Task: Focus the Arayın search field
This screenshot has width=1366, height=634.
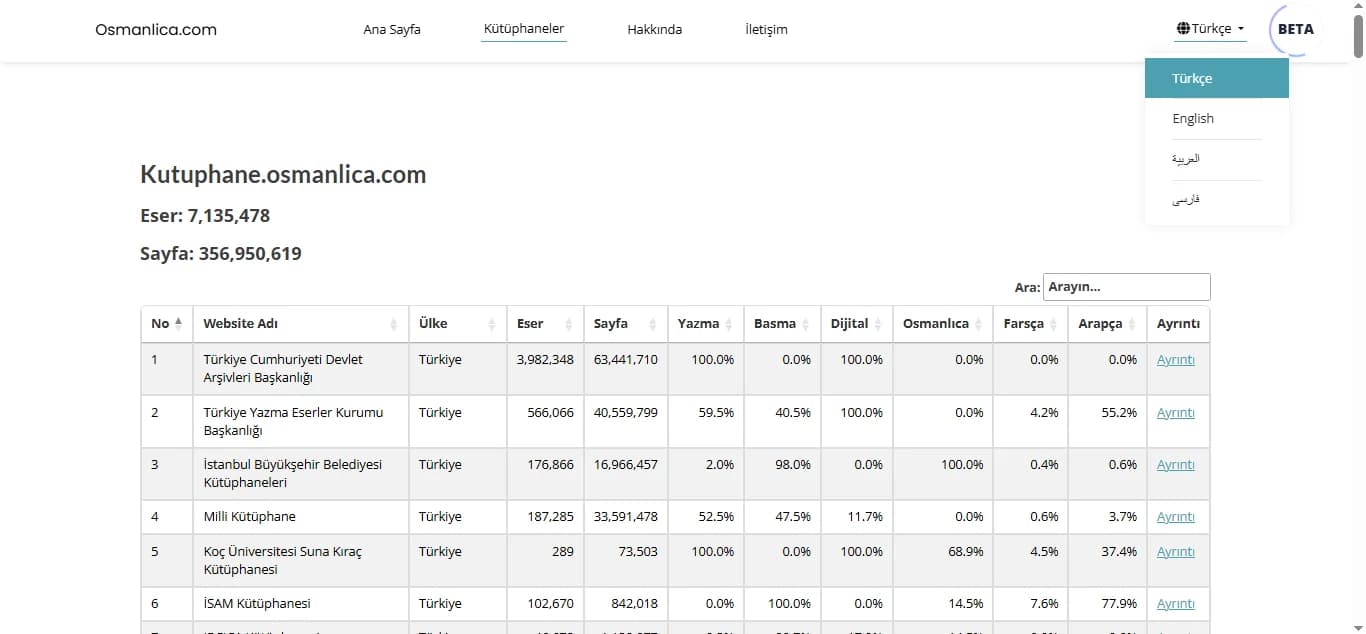Action: [x=1127, y=287]
